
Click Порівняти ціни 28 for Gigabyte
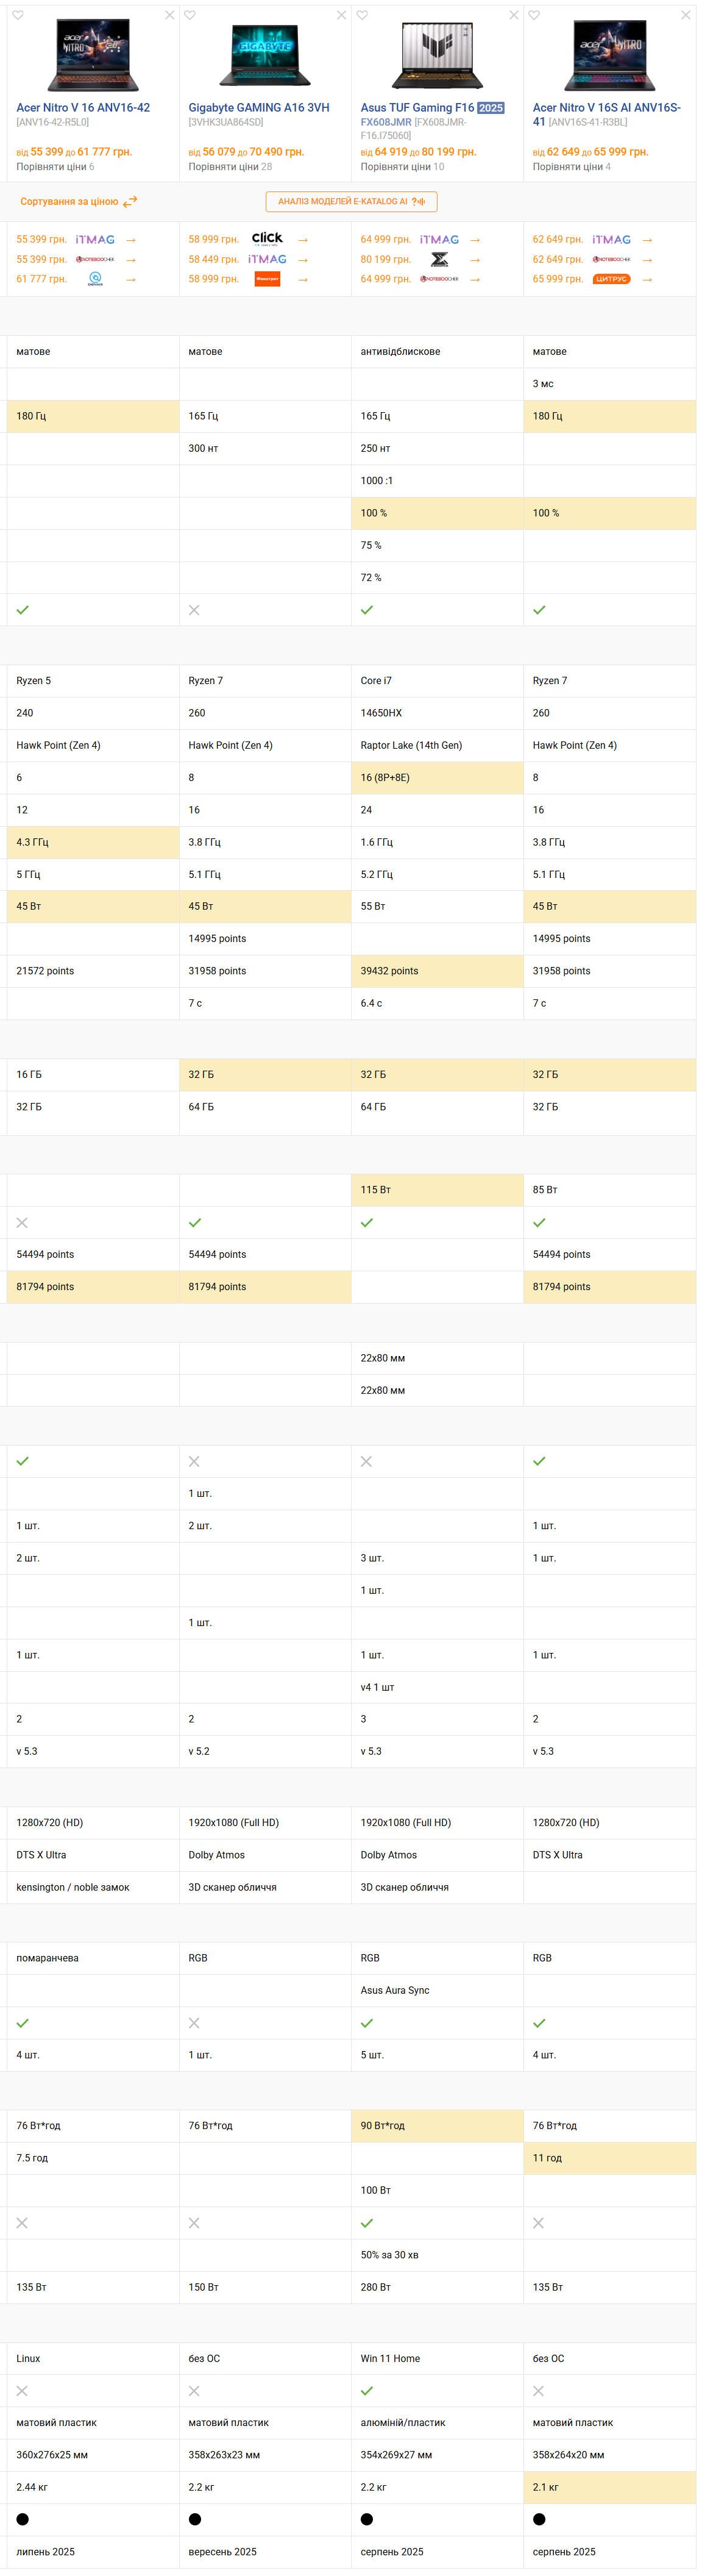coord(230,167)
